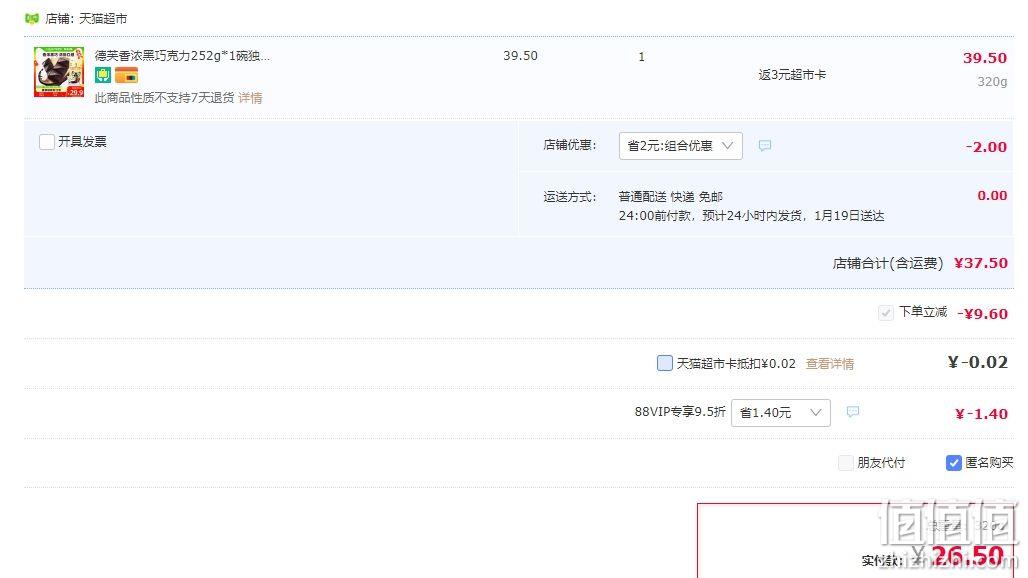Check the 天猫超市卡抵扣 checkbox
This screenshot has width=1028, height=578.
coord(665,363)
